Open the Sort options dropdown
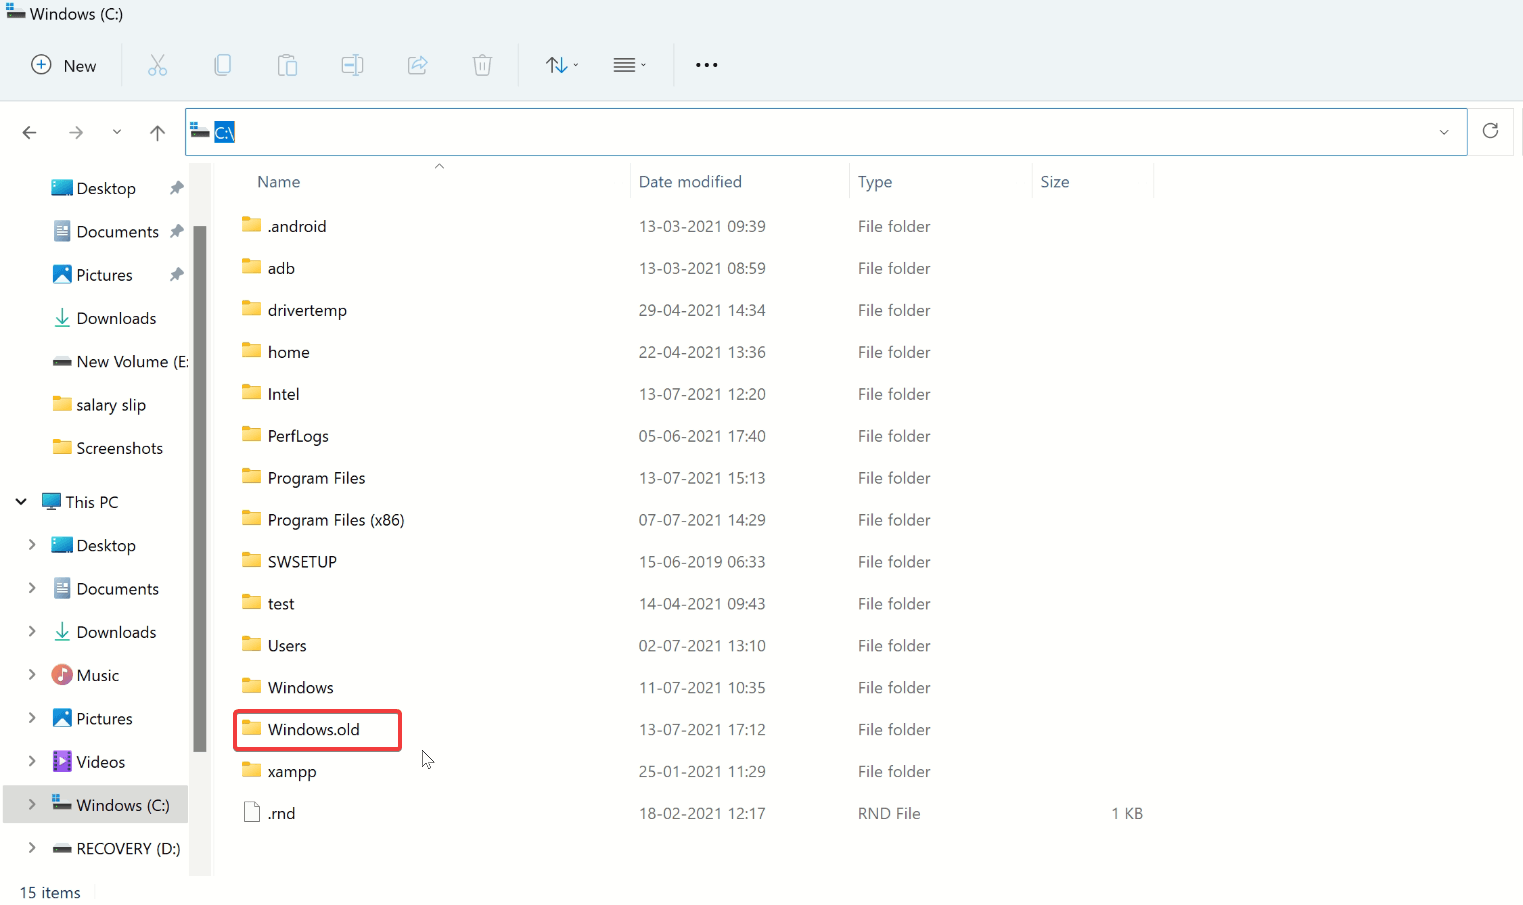This screenshot has height=905, width=1523. point(562,65)
